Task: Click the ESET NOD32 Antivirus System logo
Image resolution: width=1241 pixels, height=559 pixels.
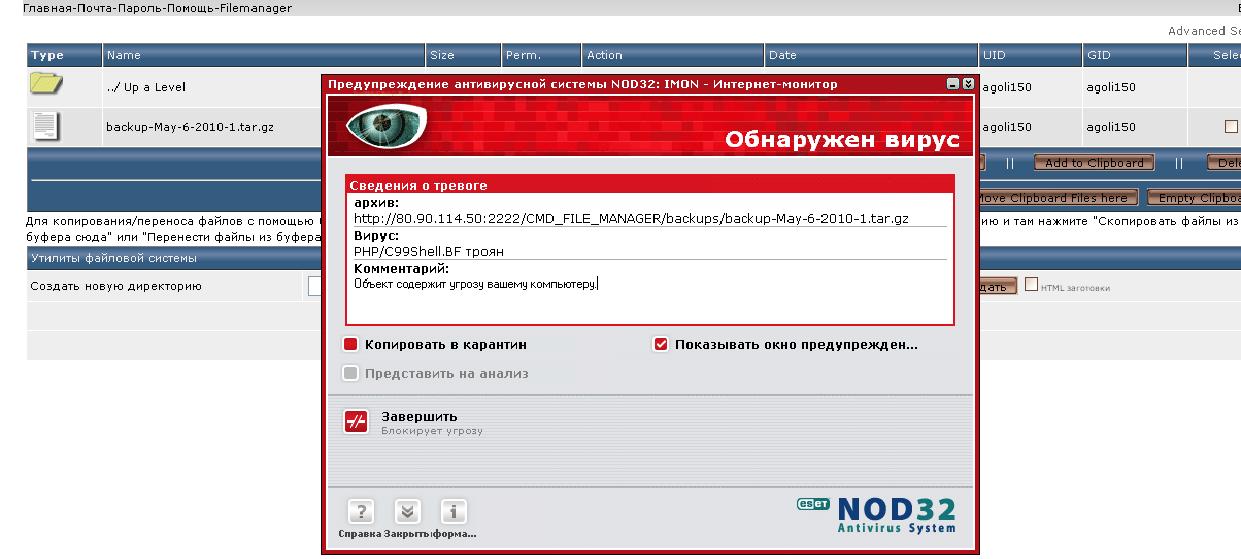Action: [877, 514]
